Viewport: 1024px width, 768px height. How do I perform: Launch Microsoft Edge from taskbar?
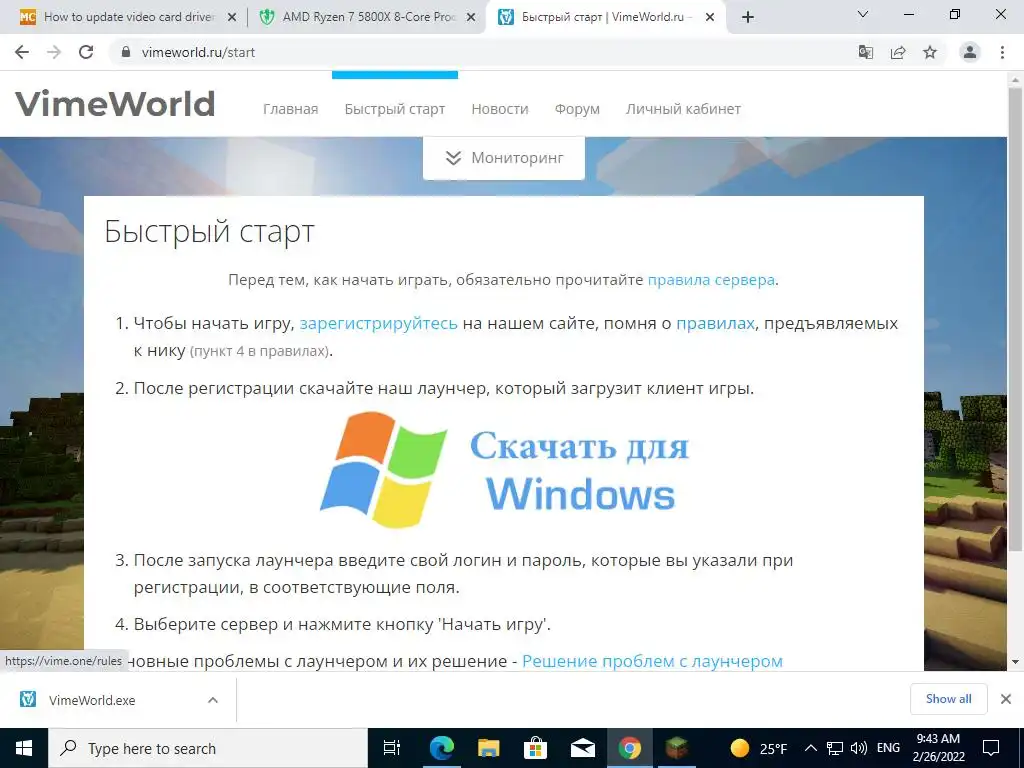442,748
